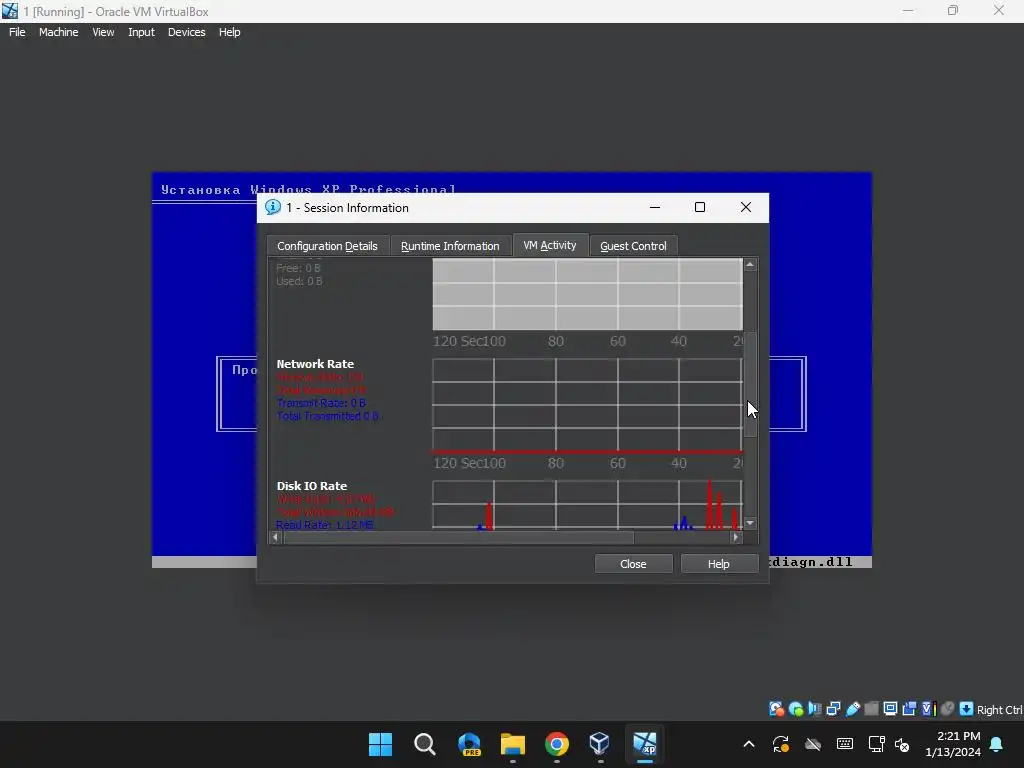The width and height of the screenshot is (1024, 768).
Task: Click the CPU virtualization indicator in status bar
Action: click(x=928, y=709)
